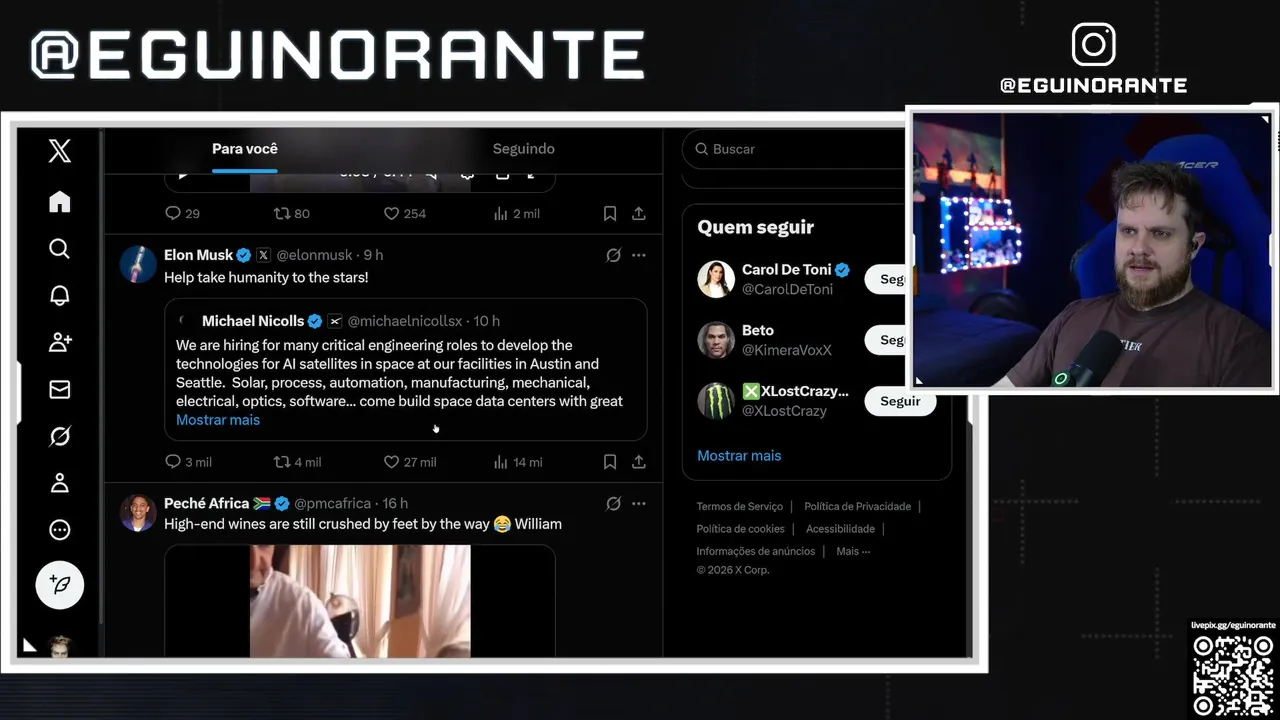This screenshot has height=720, width=1280.
Task: Open Informações de anúncios link
Action: click(x=756, y=551)
